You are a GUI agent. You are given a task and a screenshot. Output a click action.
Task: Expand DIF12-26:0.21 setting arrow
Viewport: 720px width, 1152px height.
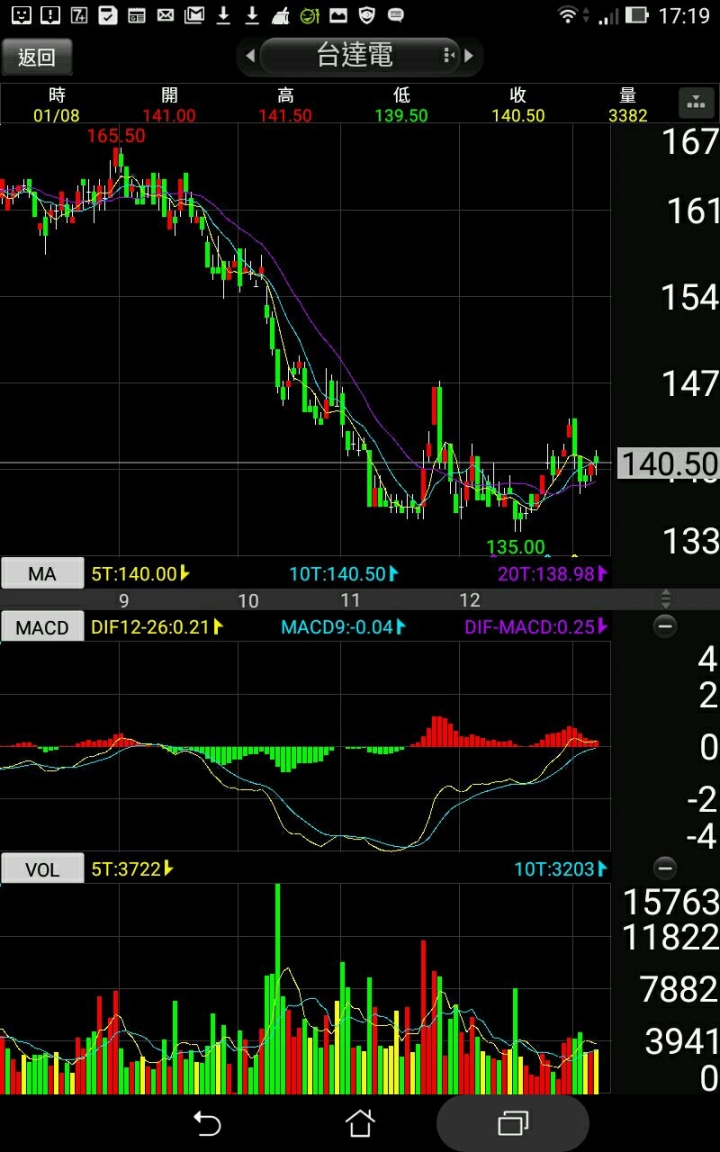(218, 627)
